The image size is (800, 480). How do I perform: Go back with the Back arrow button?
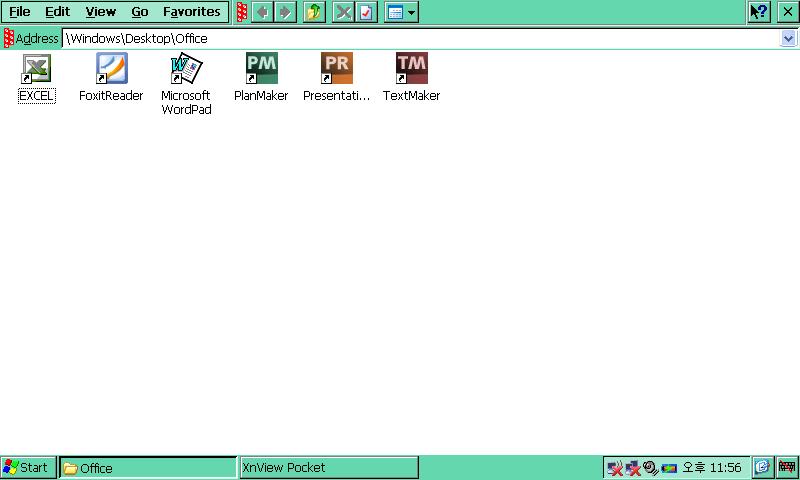[x=263, y=12]
